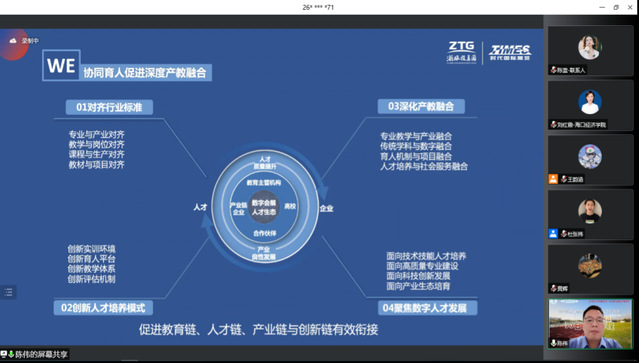Click active microphone icon on speaker's video
The width and height of the screenshot is (639, 363).
pos(553,343)
